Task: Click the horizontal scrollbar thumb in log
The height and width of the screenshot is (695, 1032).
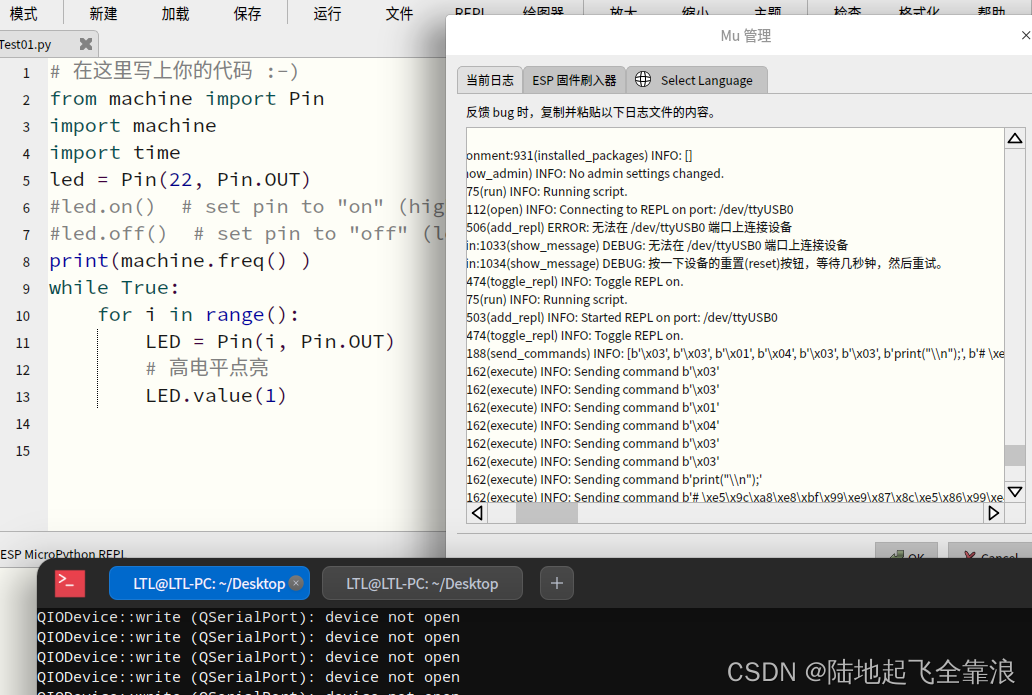Action: pyautogui.click(x=546, y=513)
